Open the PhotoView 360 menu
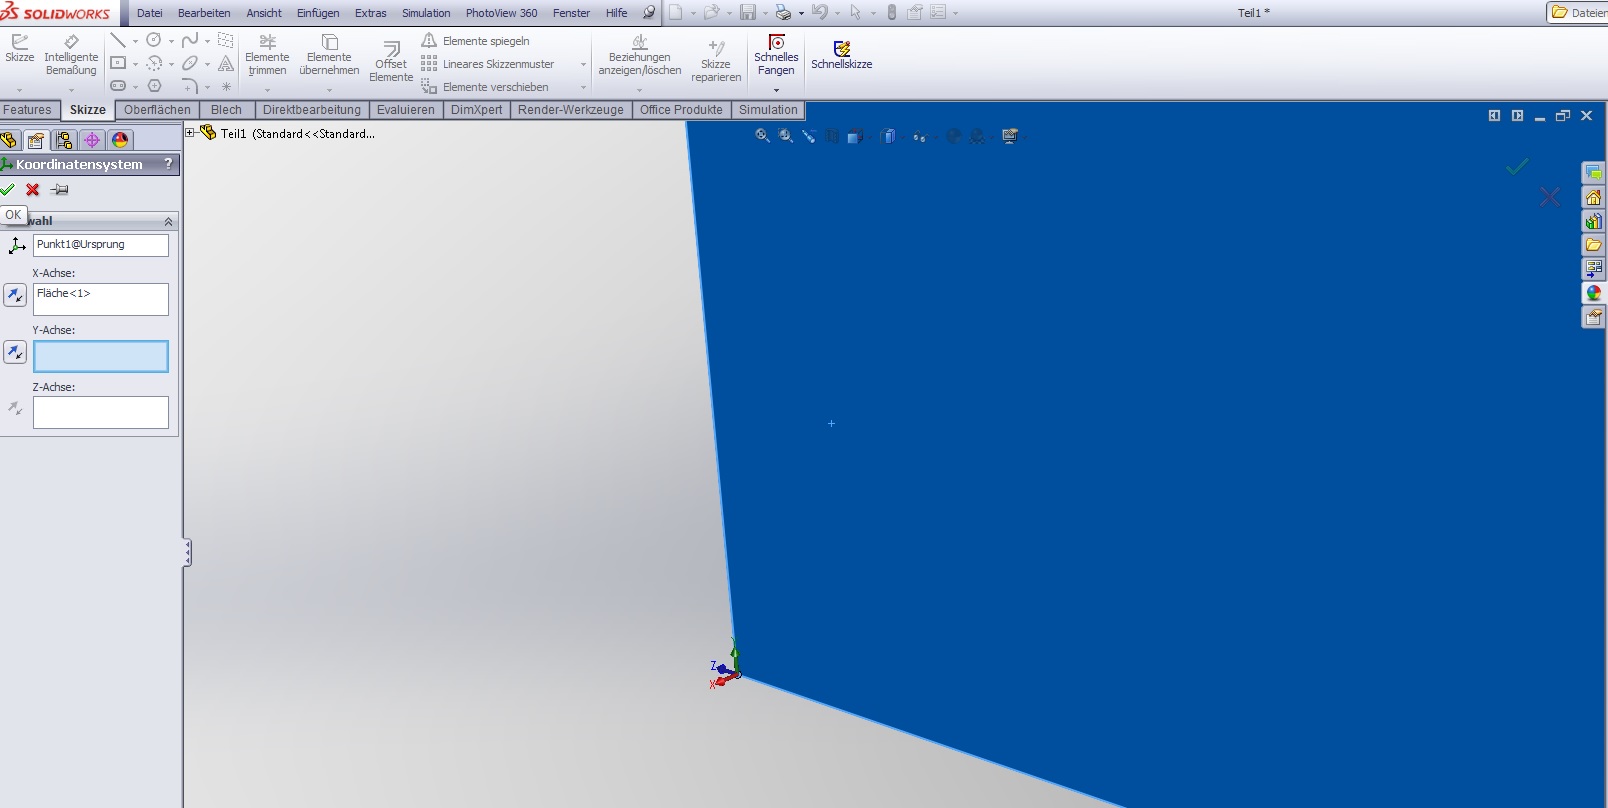This screenshot has height=808, width=1608. 501,13
